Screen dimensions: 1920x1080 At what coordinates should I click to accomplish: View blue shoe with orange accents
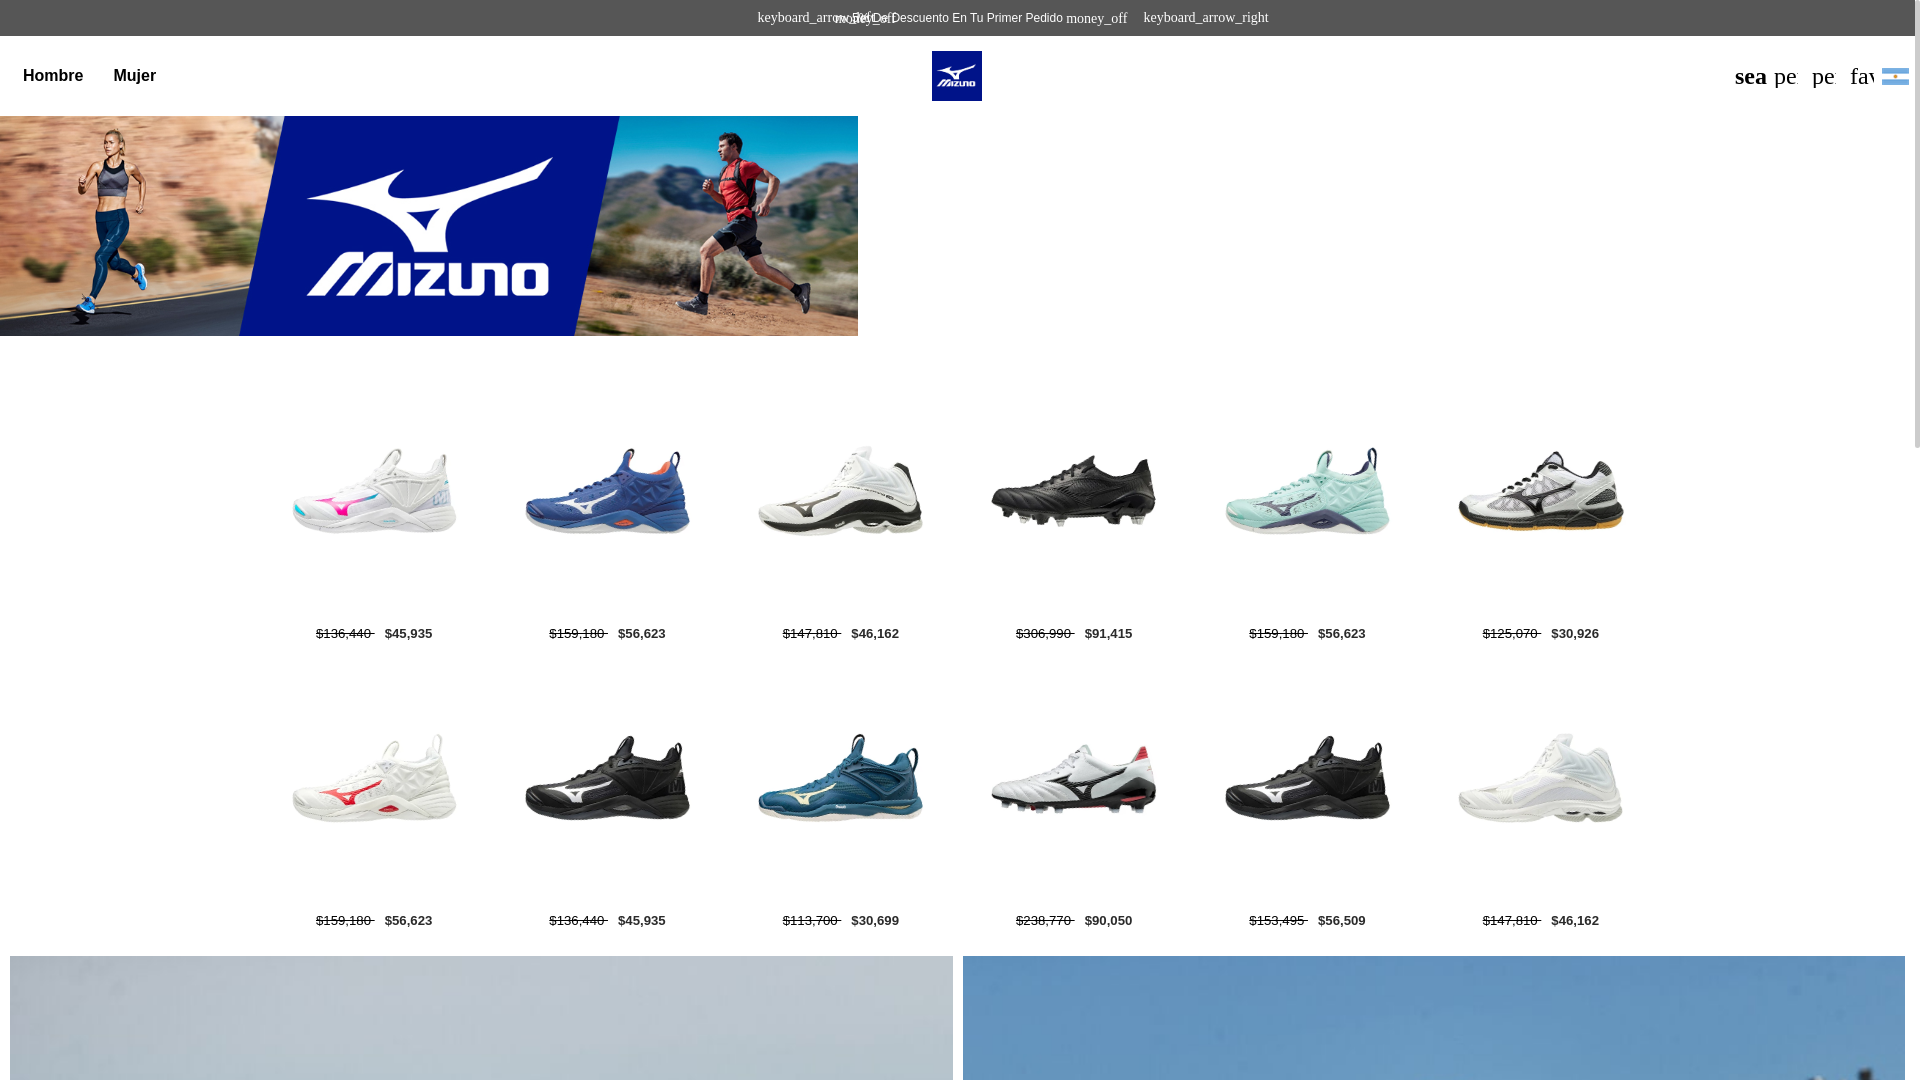pos(607,491)
